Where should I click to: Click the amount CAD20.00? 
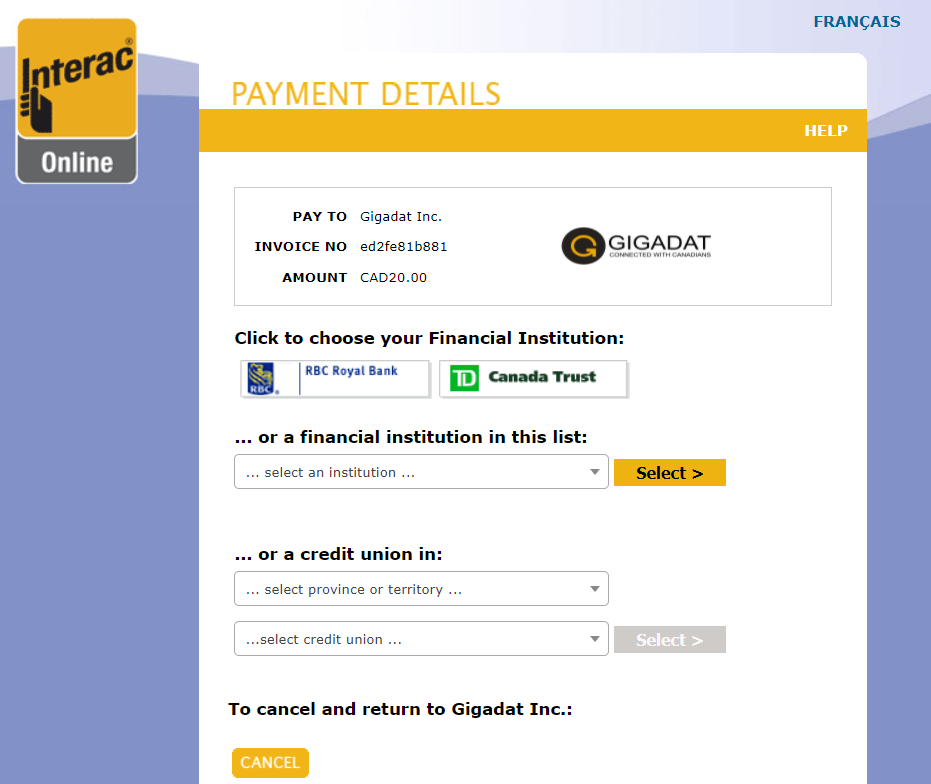394,277
